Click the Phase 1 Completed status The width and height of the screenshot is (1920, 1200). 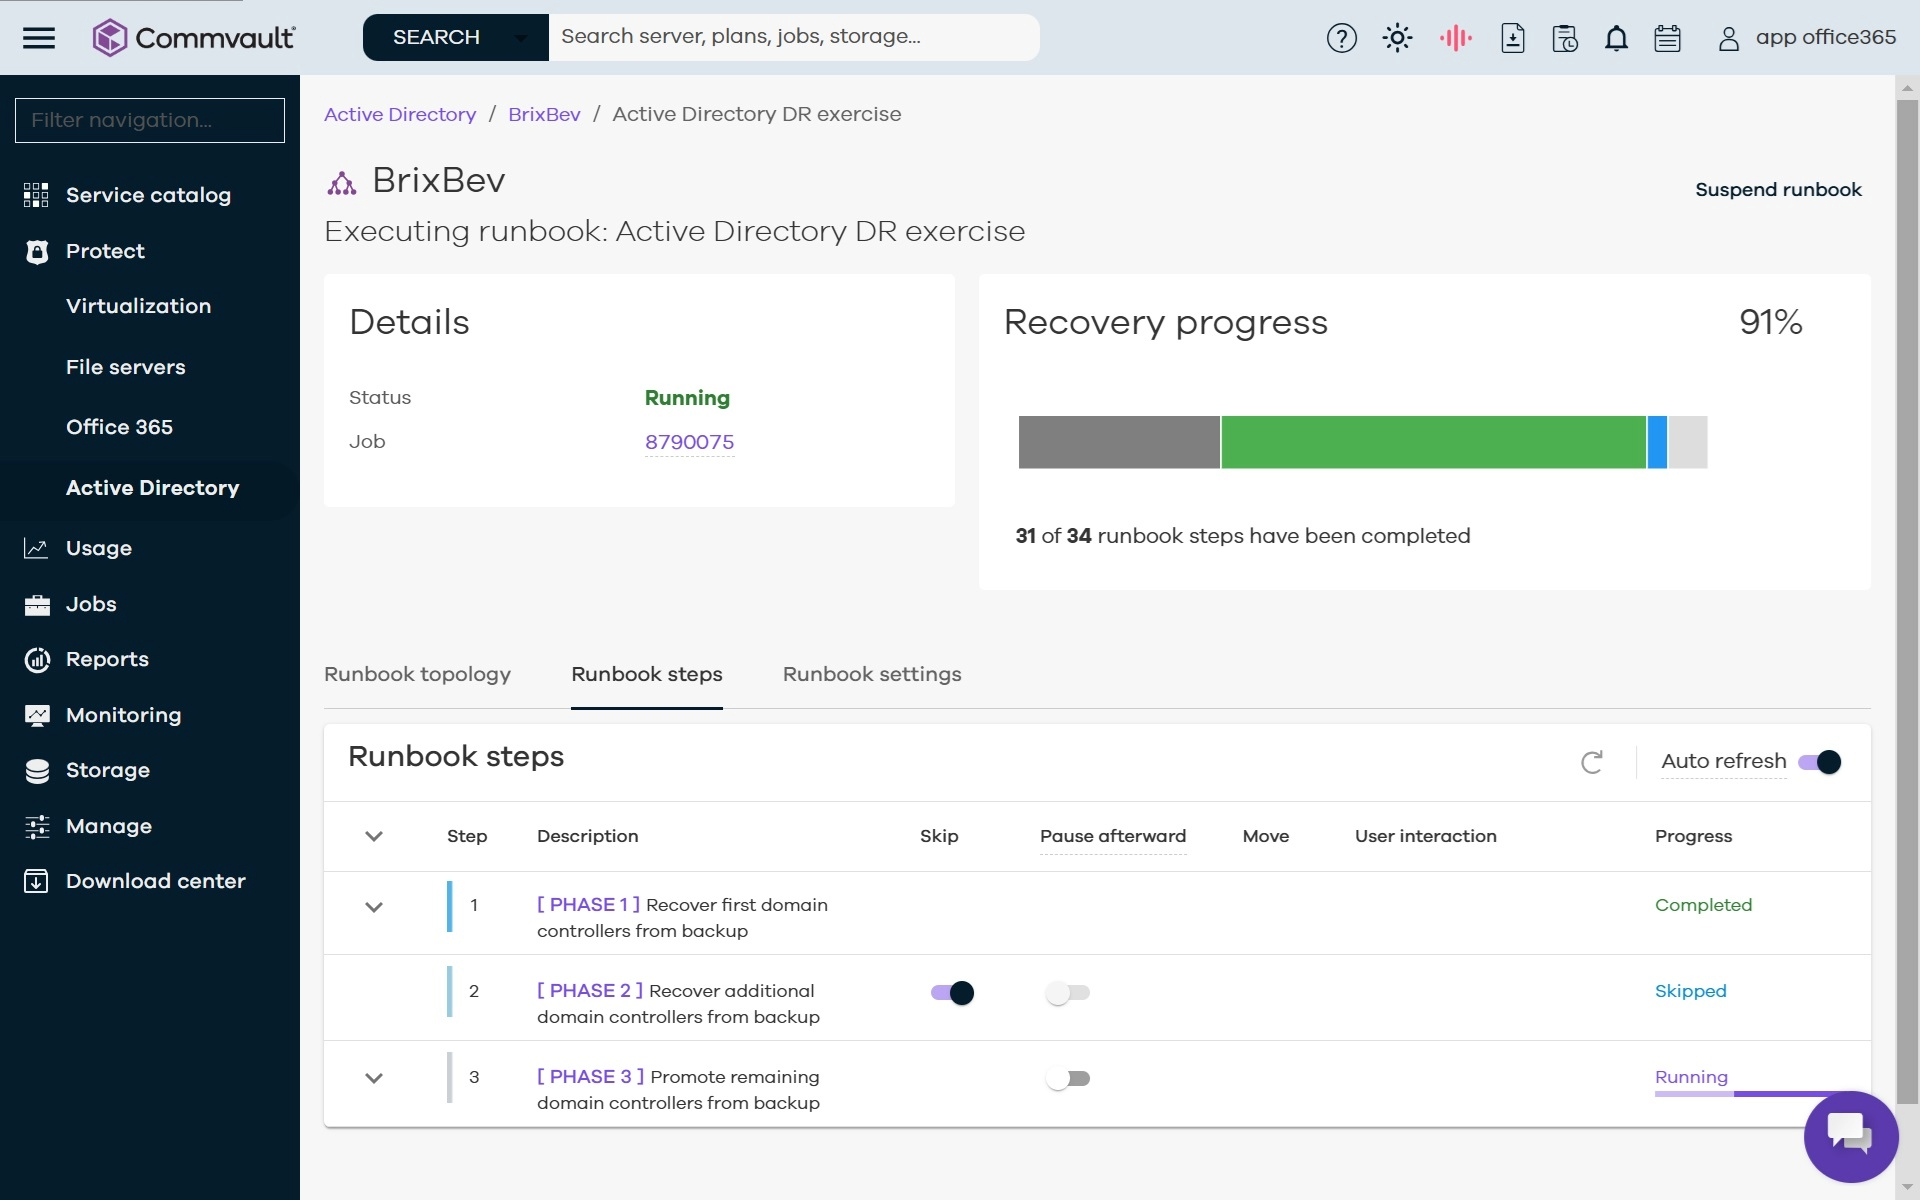(1703, 905)
